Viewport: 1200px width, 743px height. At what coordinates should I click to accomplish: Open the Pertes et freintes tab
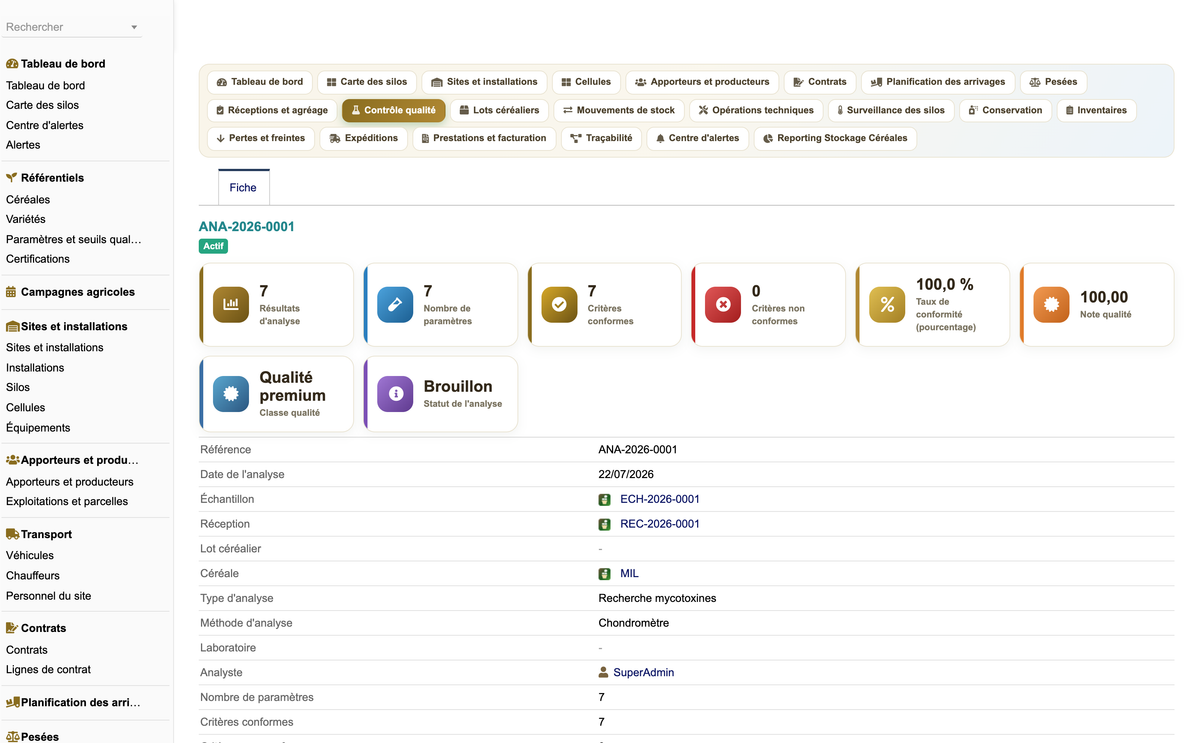click(x=261, y=138)
